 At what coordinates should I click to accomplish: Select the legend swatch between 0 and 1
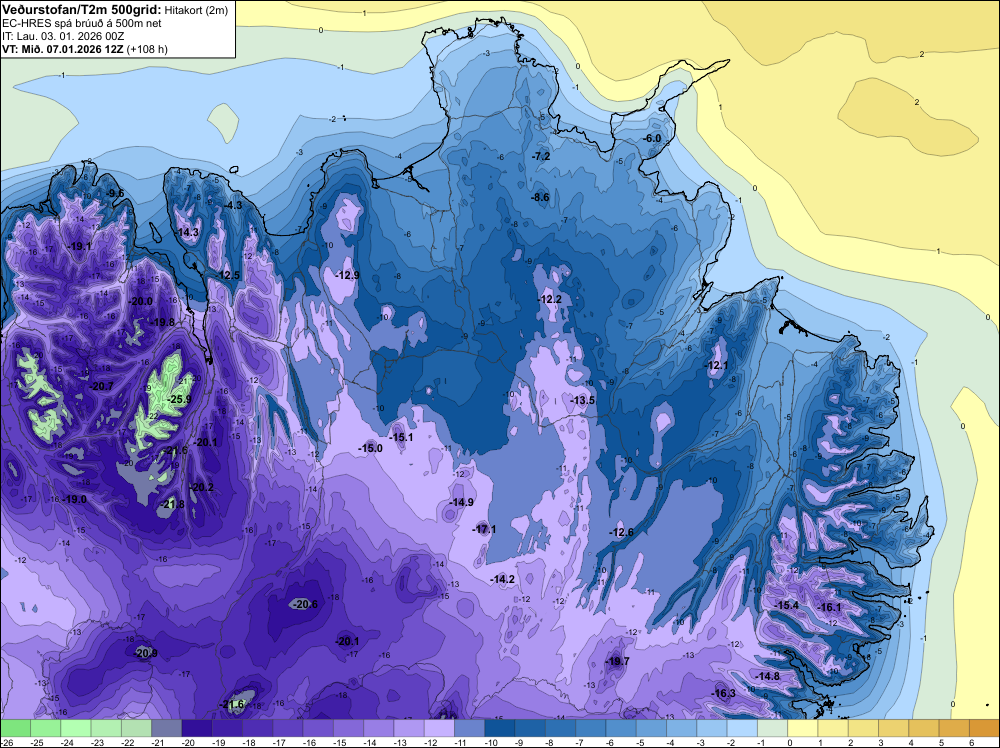coord(803,728)
